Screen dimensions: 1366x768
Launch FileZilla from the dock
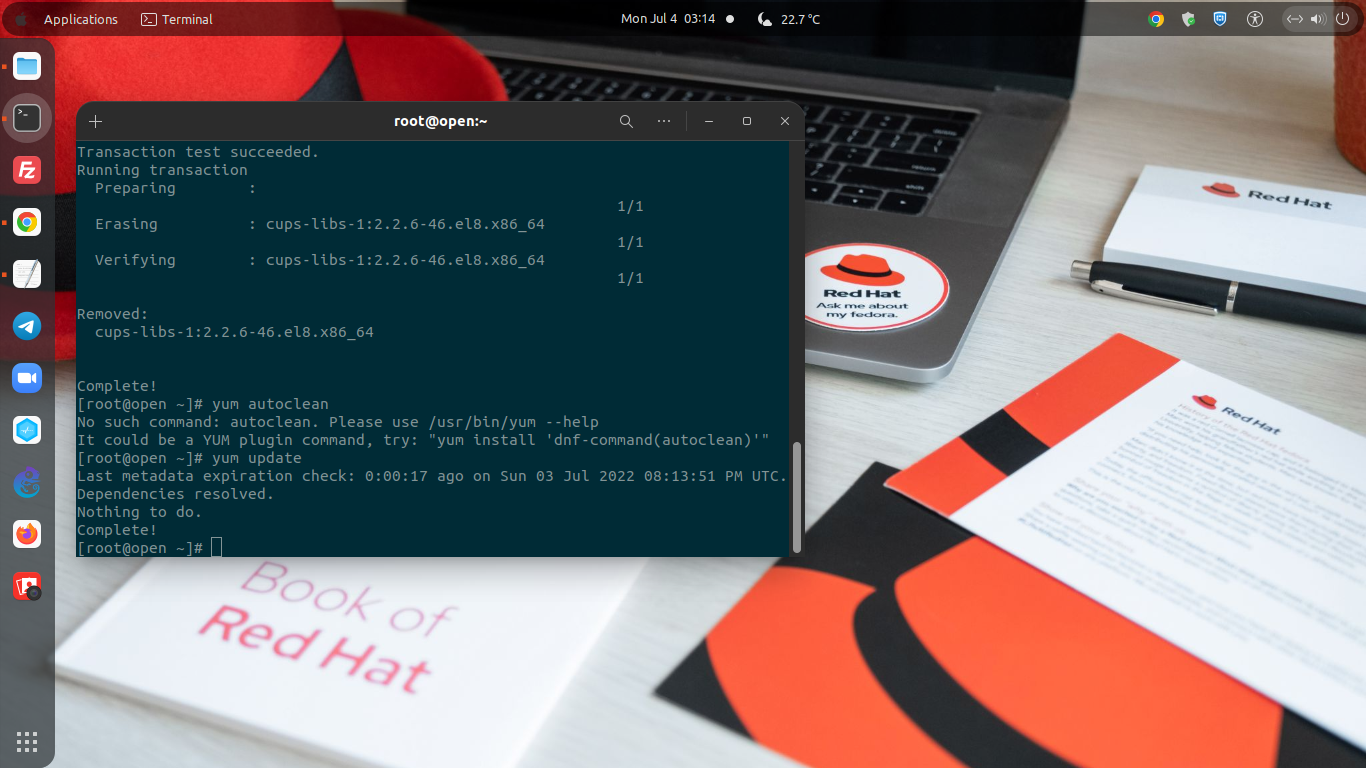pyautogui.click(x=27, y=170)
